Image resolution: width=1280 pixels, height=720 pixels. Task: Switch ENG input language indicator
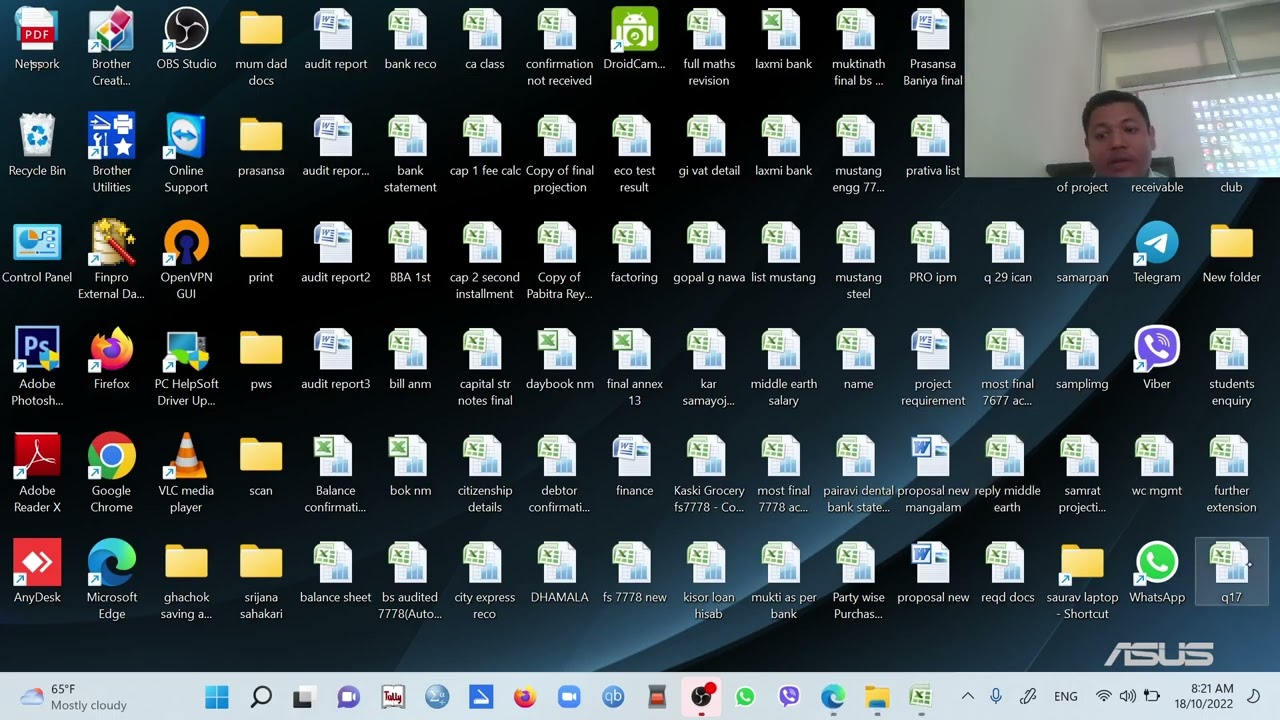coord(1066,697)
